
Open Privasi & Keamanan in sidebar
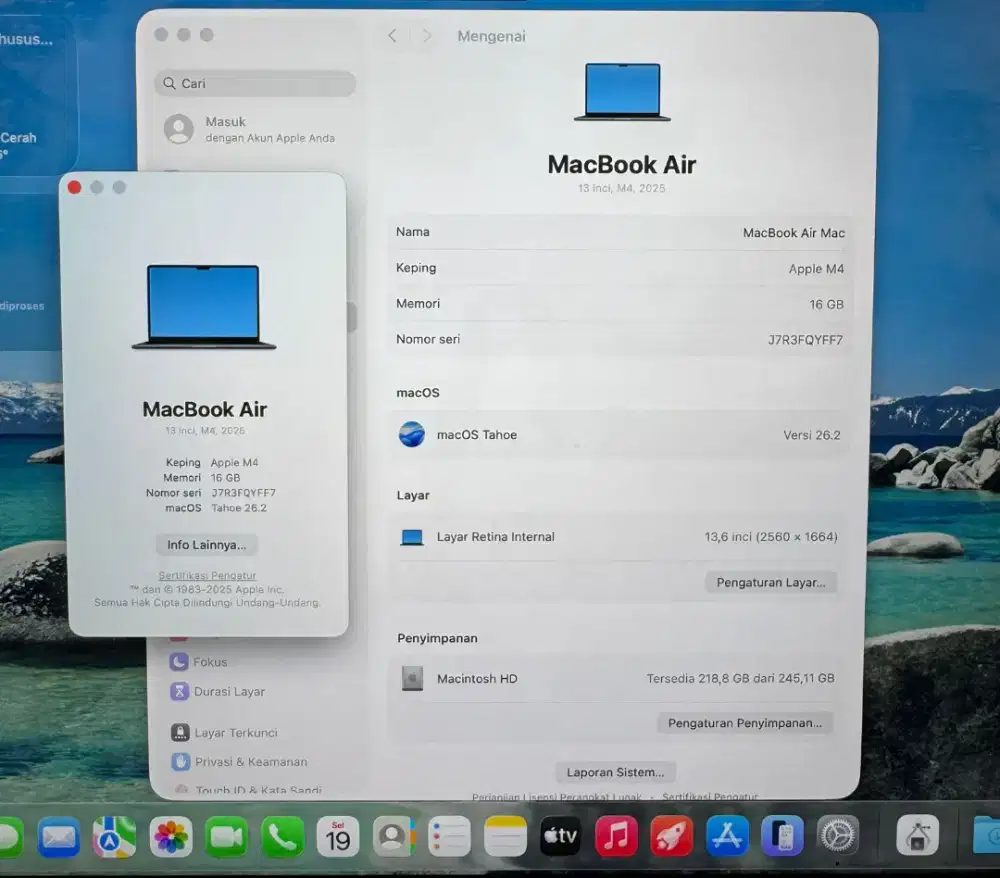239,762
